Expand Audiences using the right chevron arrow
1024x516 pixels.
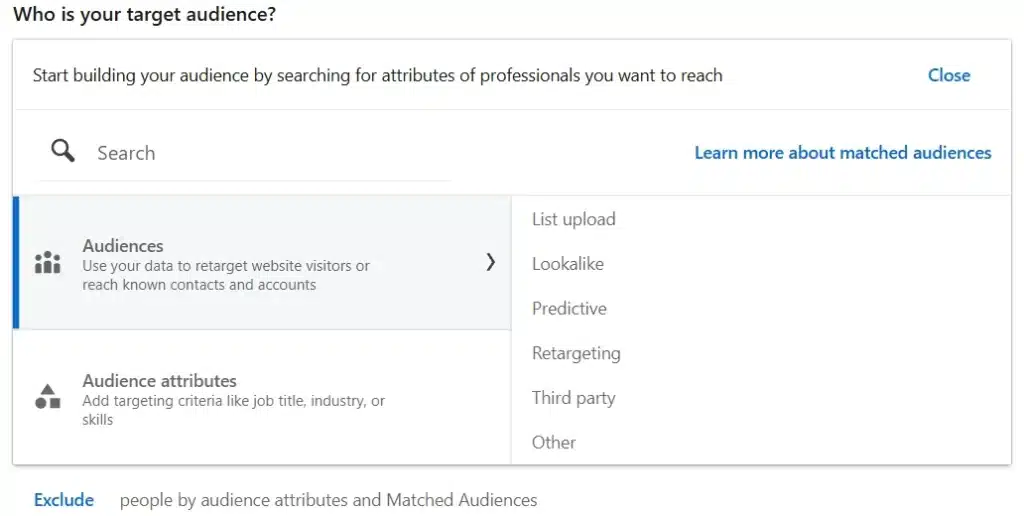click(490, 262)
